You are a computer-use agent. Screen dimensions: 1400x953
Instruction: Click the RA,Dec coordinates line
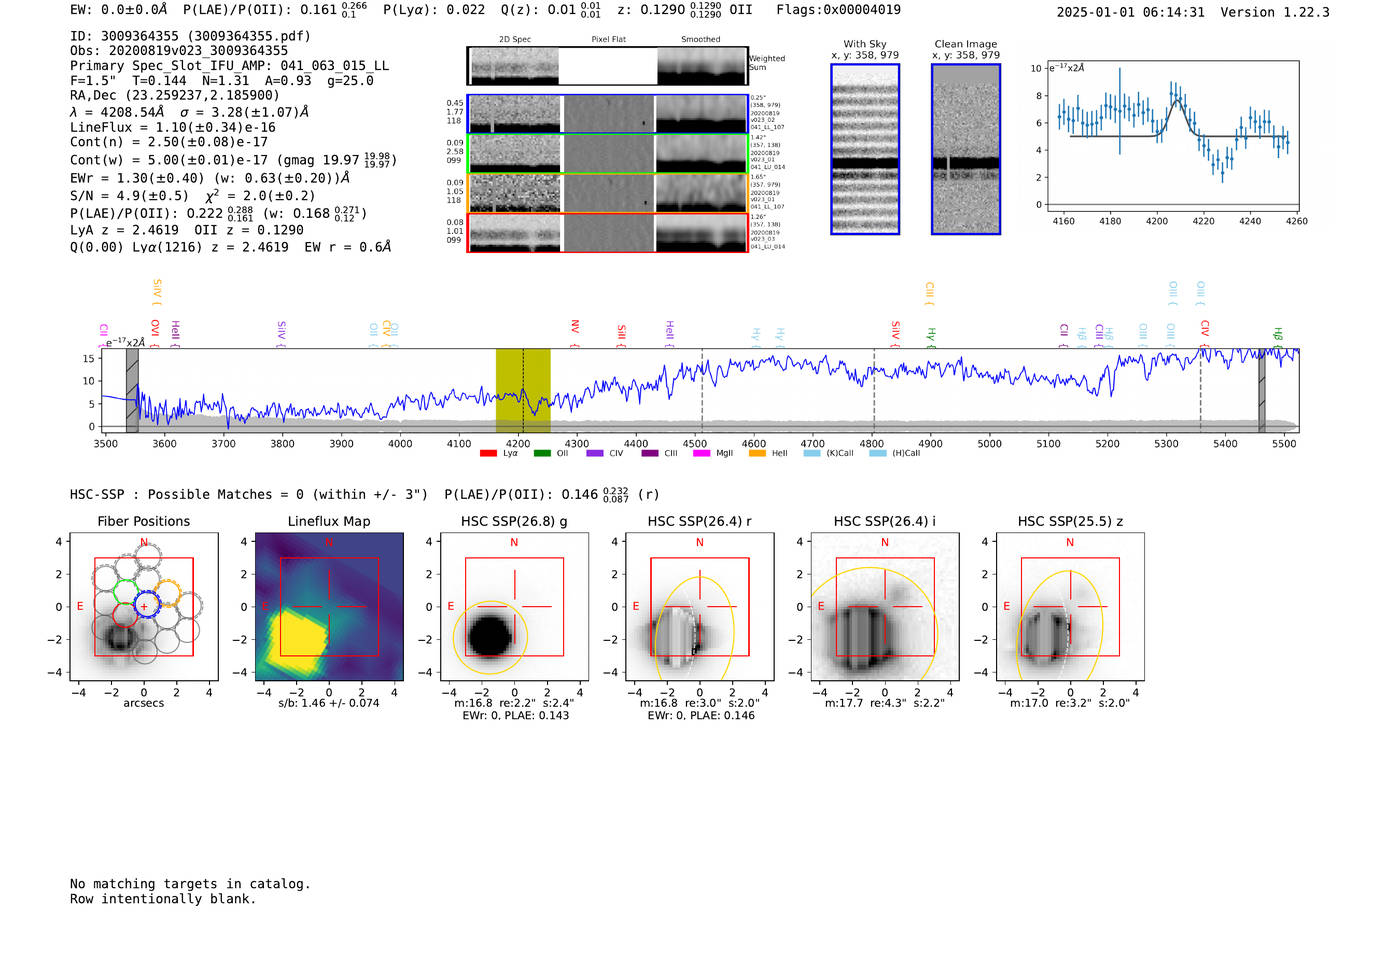point(175,96)
